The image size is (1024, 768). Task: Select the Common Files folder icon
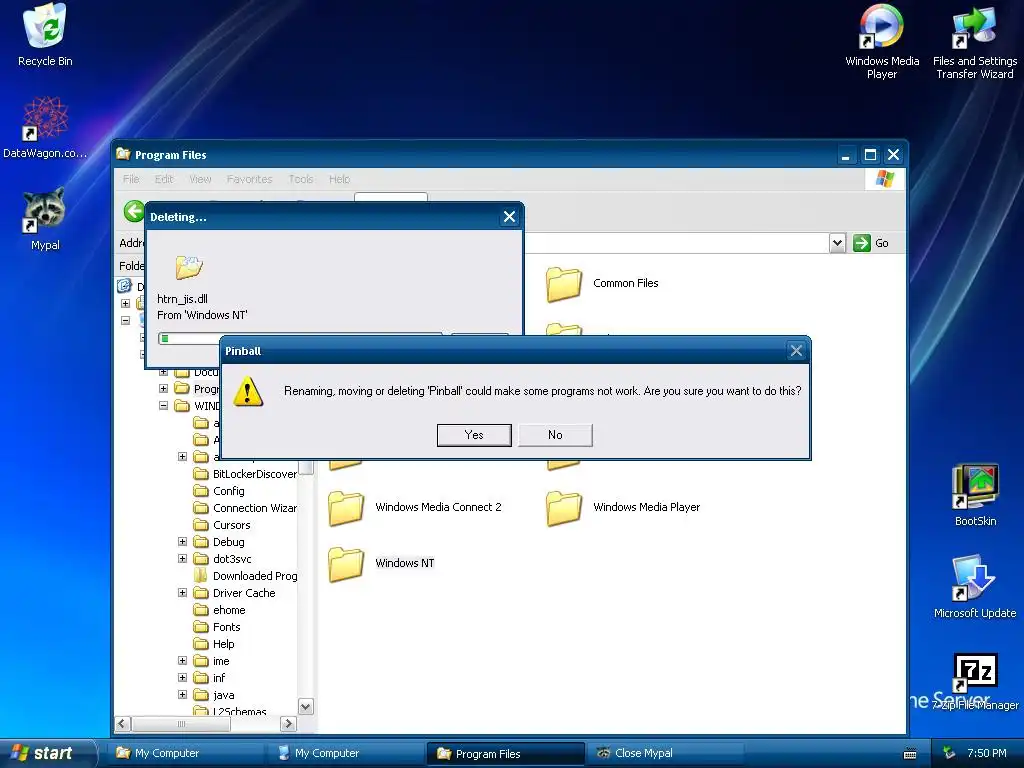pyautogui.click(x=564, y=283)
